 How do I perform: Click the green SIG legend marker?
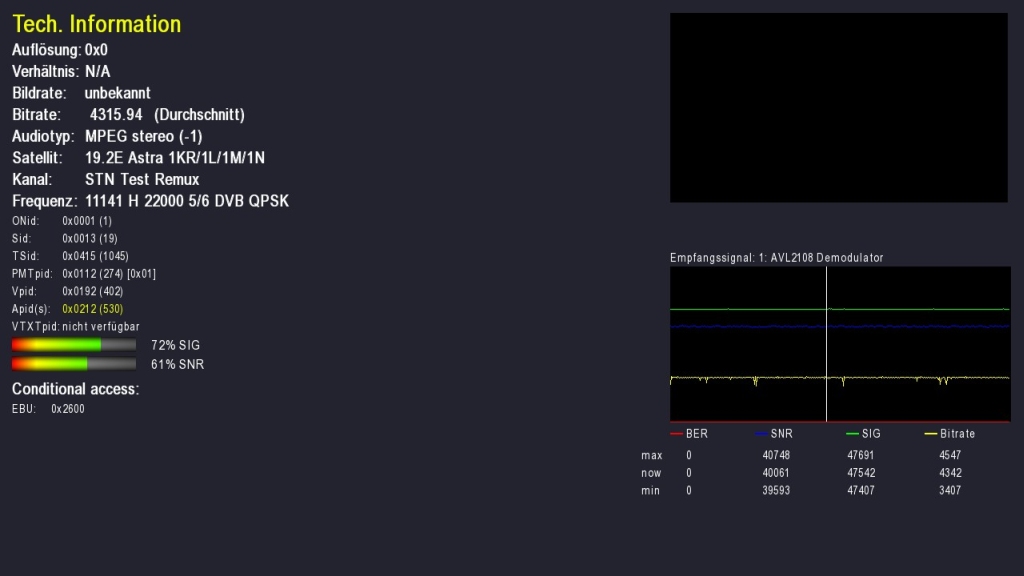[x=852, y=434]
